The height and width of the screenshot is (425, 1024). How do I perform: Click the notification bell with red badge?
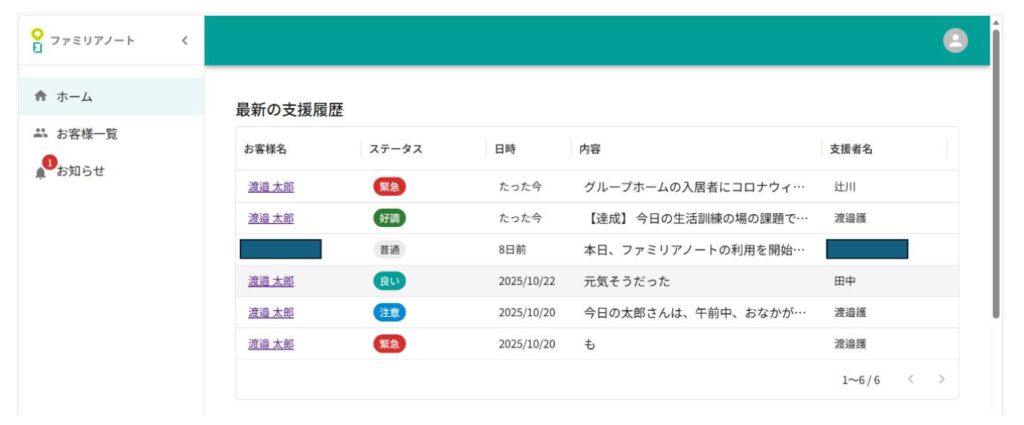coord(41,171)
